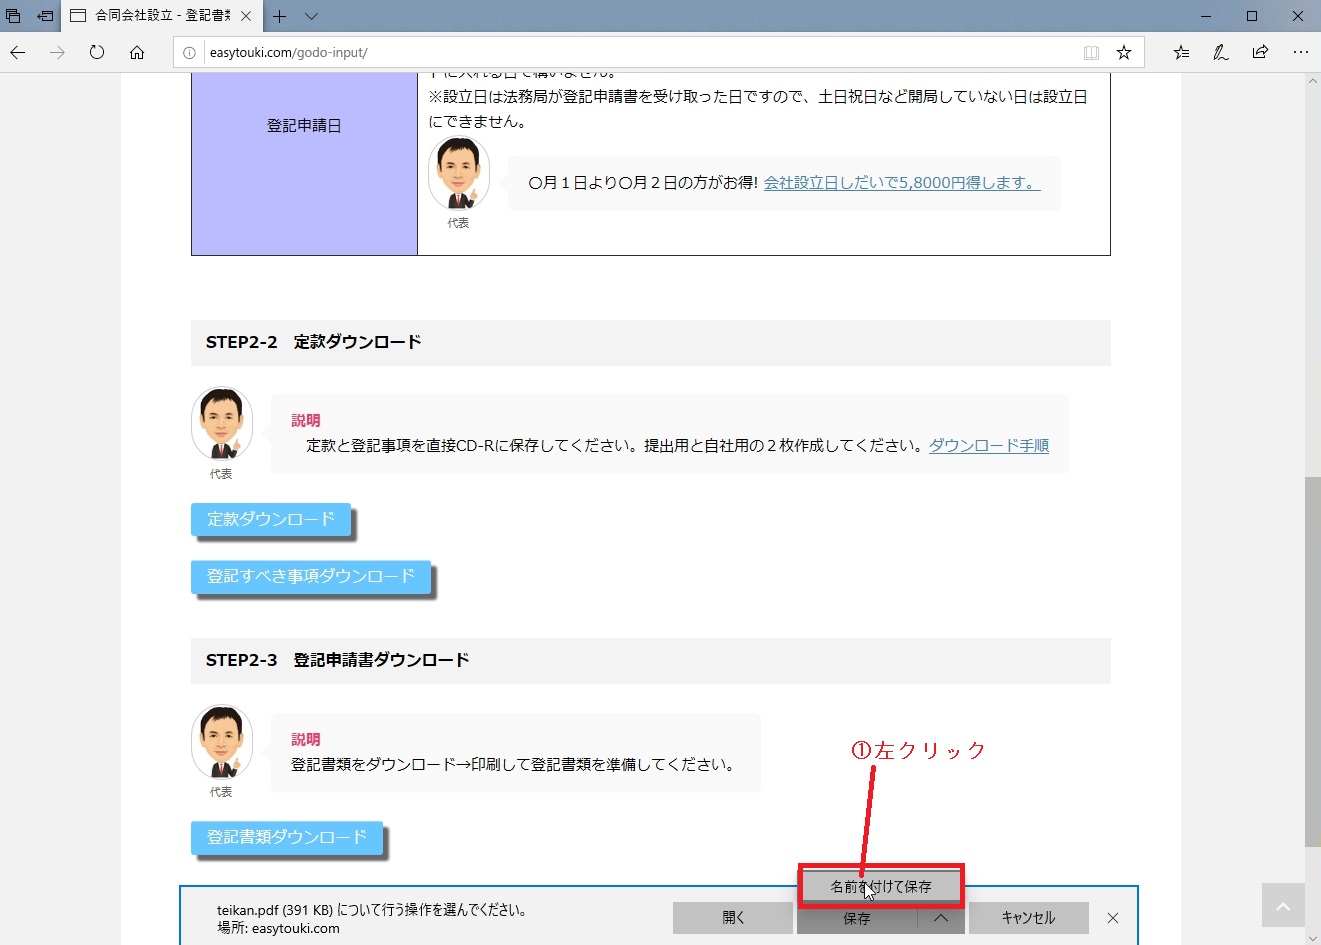Go to the Home page icon
This screenshot has height=945, width=1321.
pyautogui.click(x=137, y=52)
